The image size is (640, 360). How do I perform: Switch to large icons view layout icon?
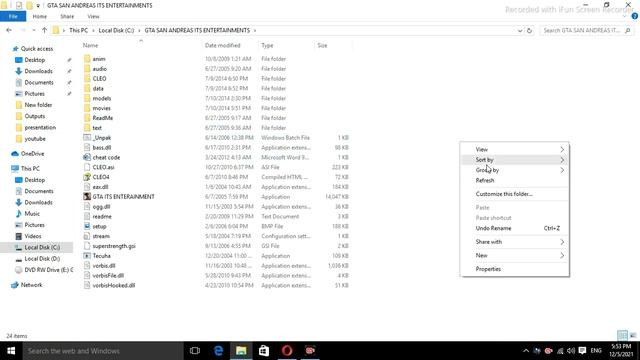[633, 336]
